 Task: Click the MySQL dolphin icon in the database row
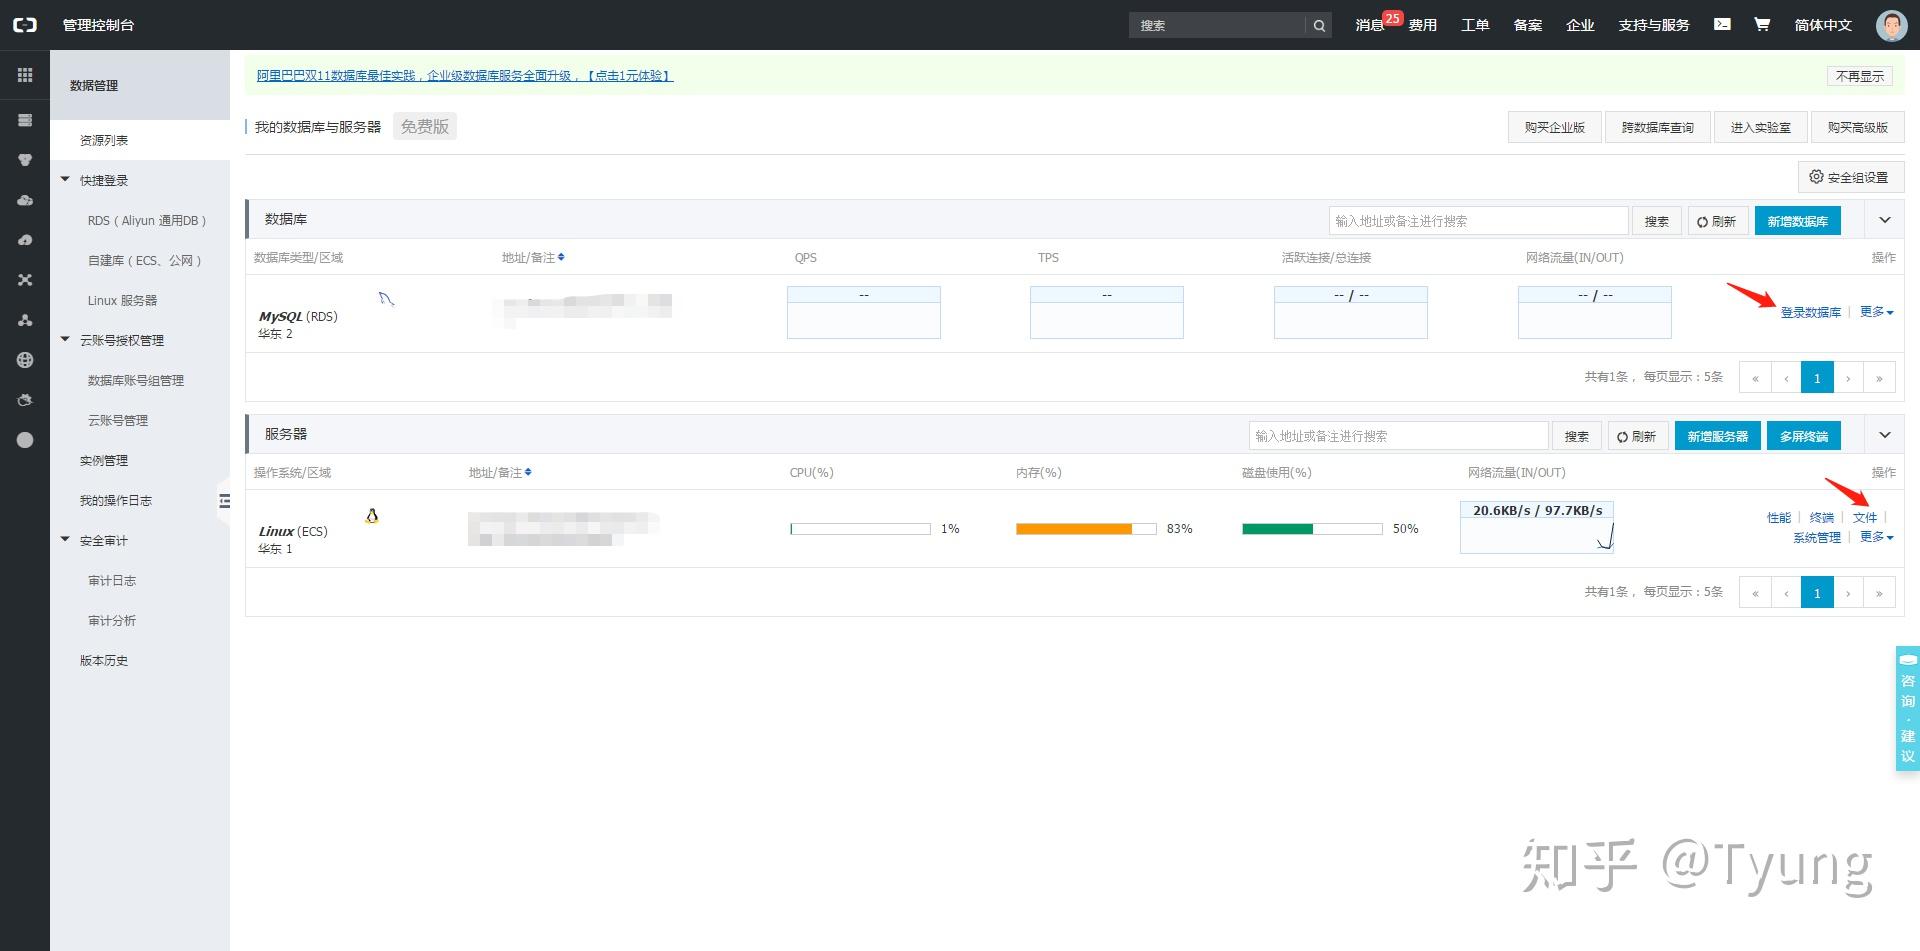coord(387,298)
